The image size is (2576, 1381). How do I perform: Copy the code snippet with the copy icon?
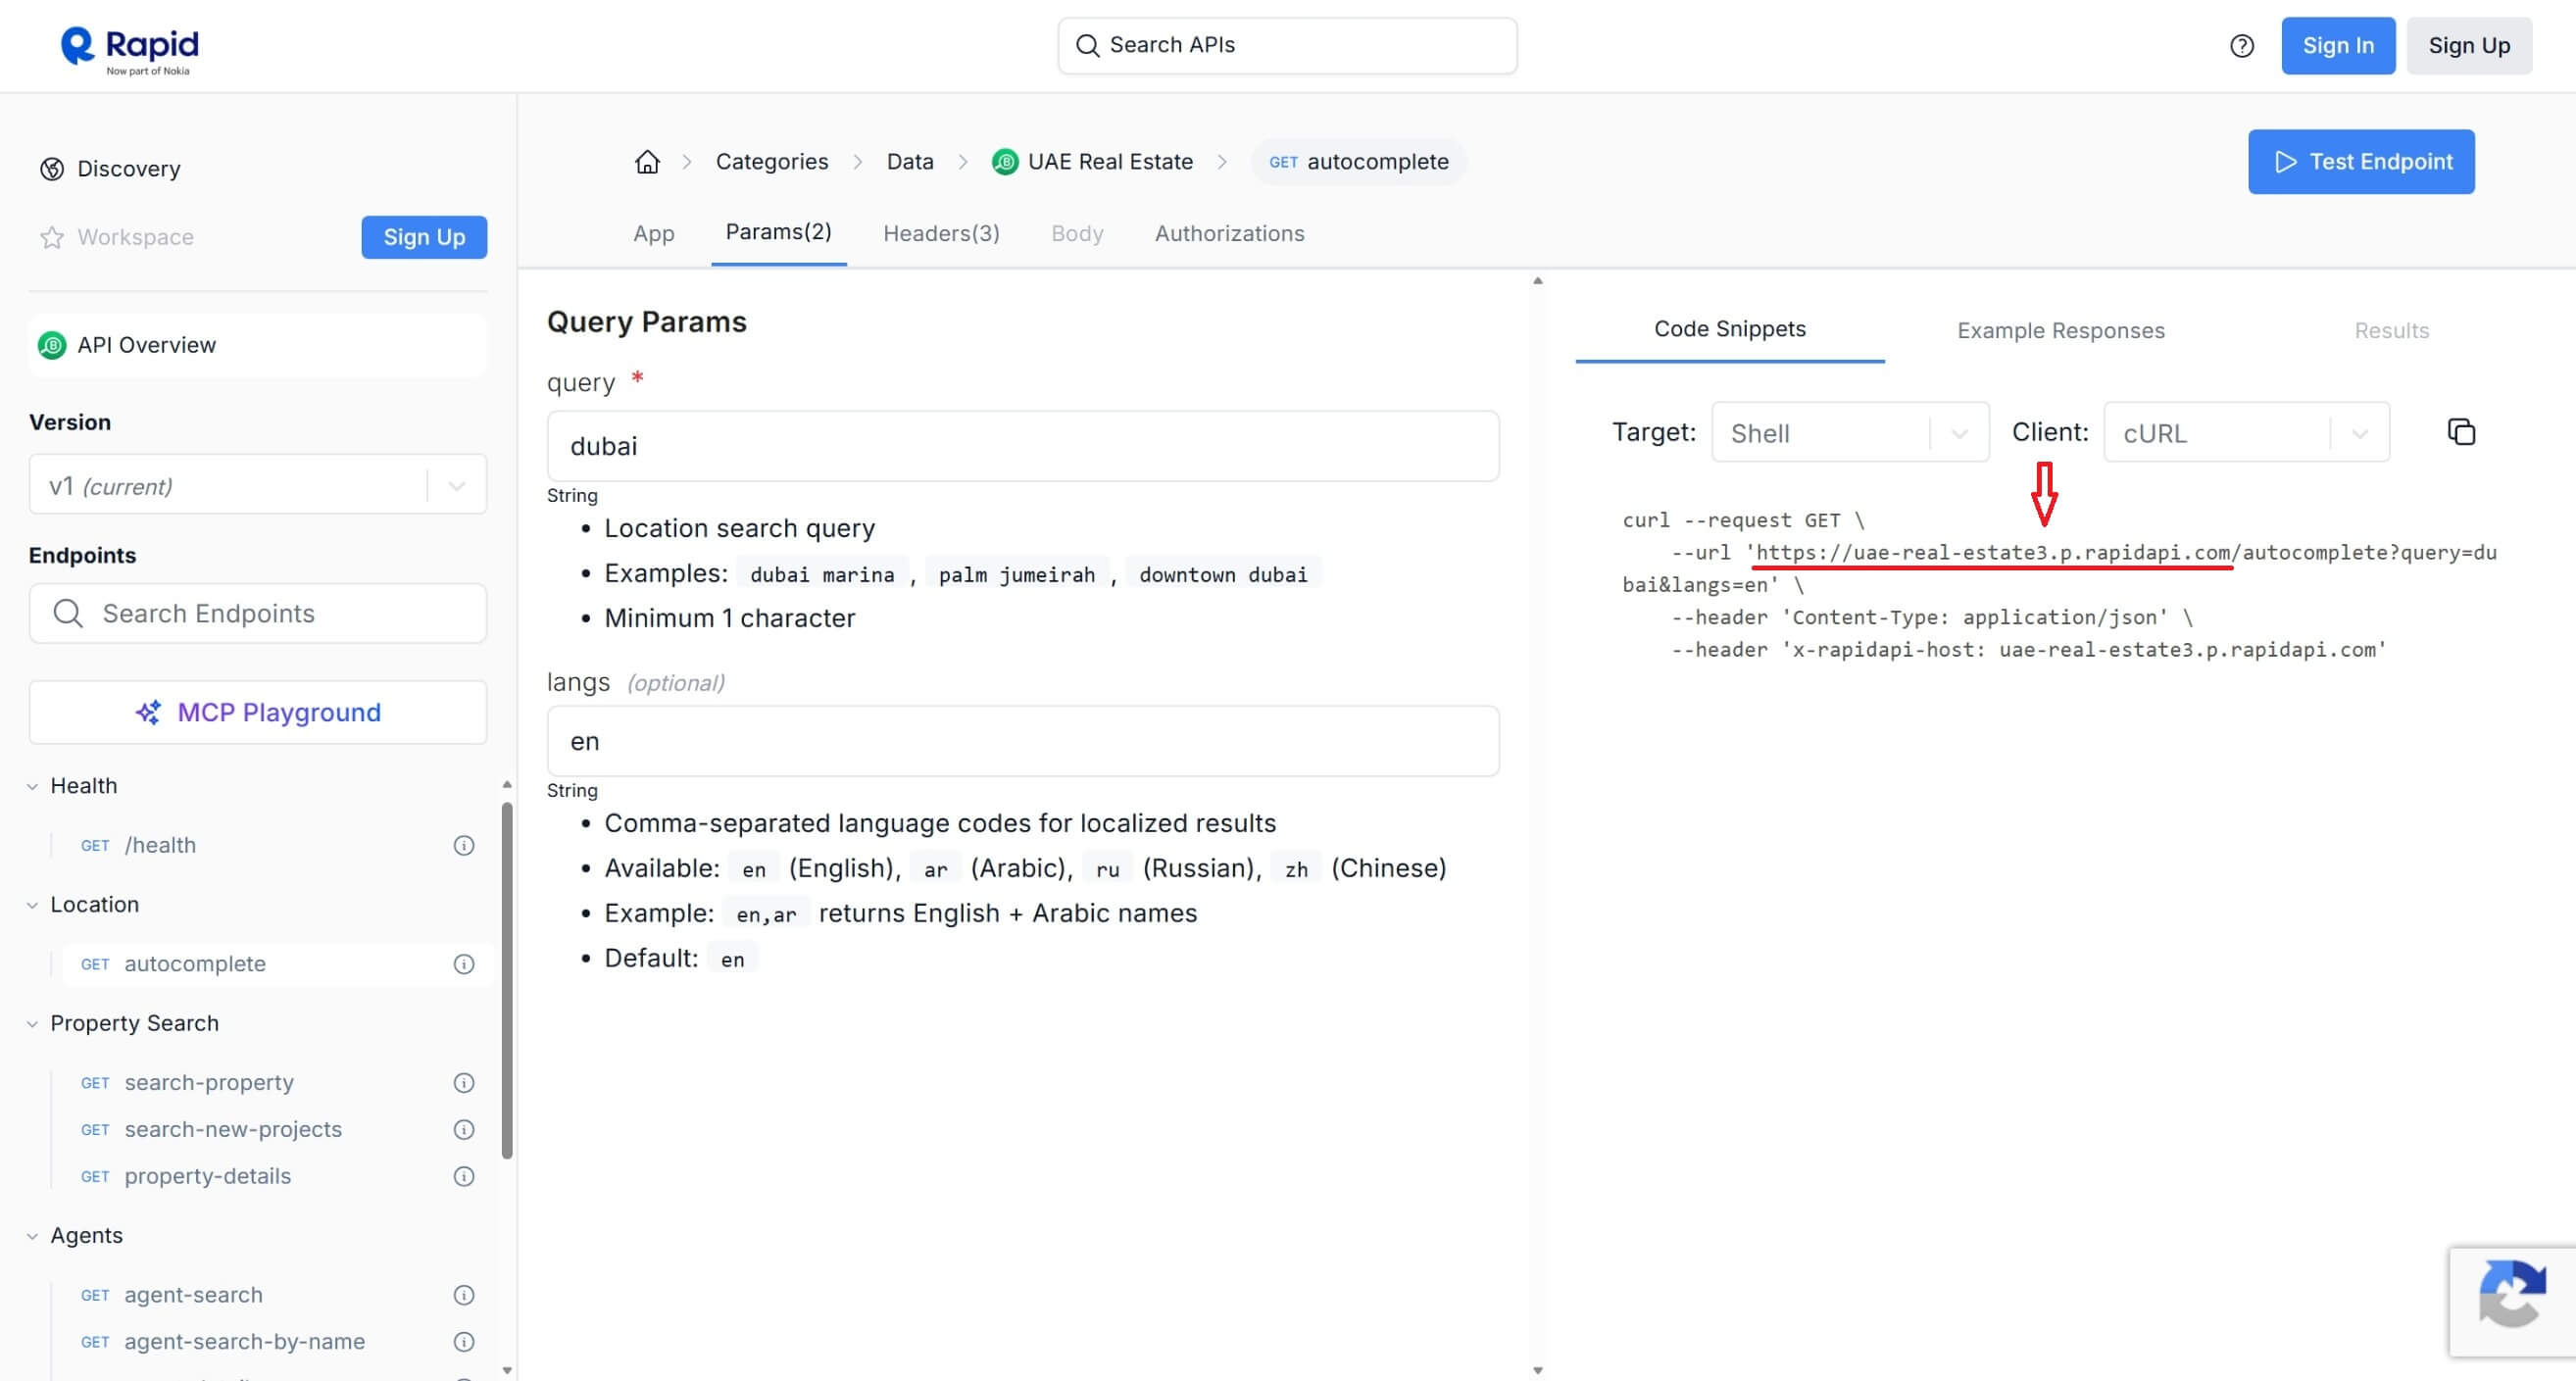tap(2461, 432)
